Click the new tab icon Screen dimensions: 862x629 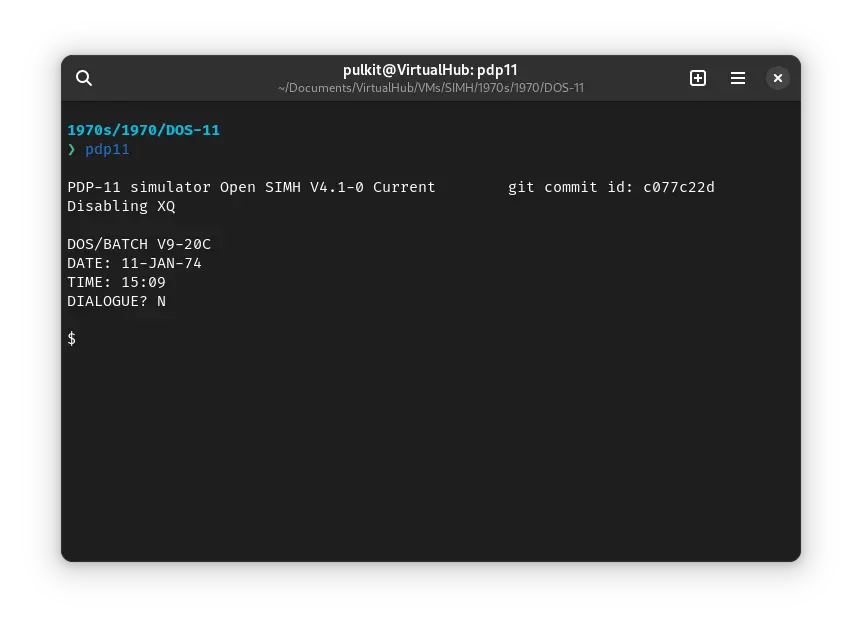coord(698,78)
